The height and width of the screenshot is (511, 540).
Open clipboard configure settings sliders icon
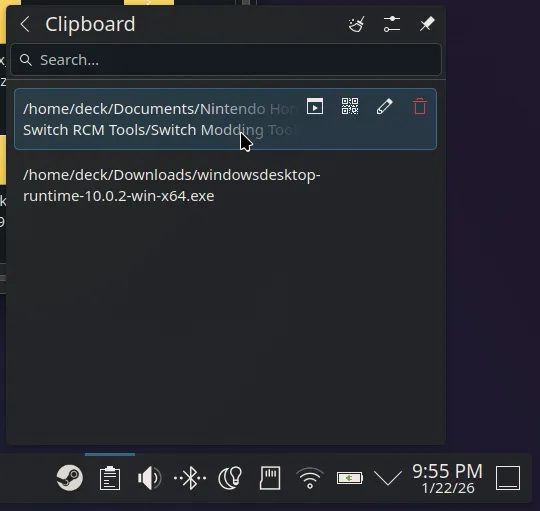tap(392, 24)
